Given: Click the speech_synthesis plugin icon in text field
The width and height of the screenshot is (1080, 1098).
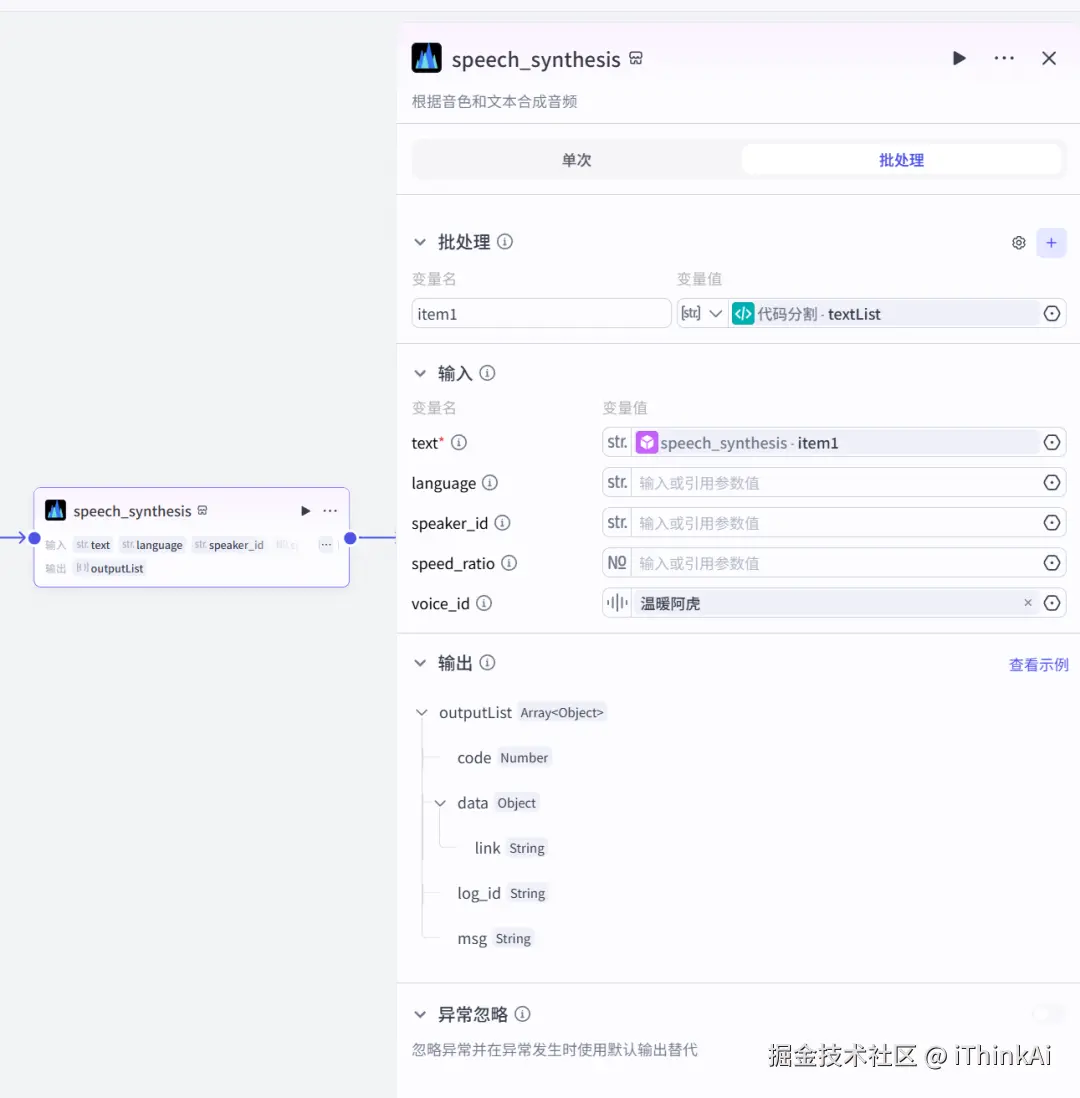Looking at the screenshot, I should [646, 442].
